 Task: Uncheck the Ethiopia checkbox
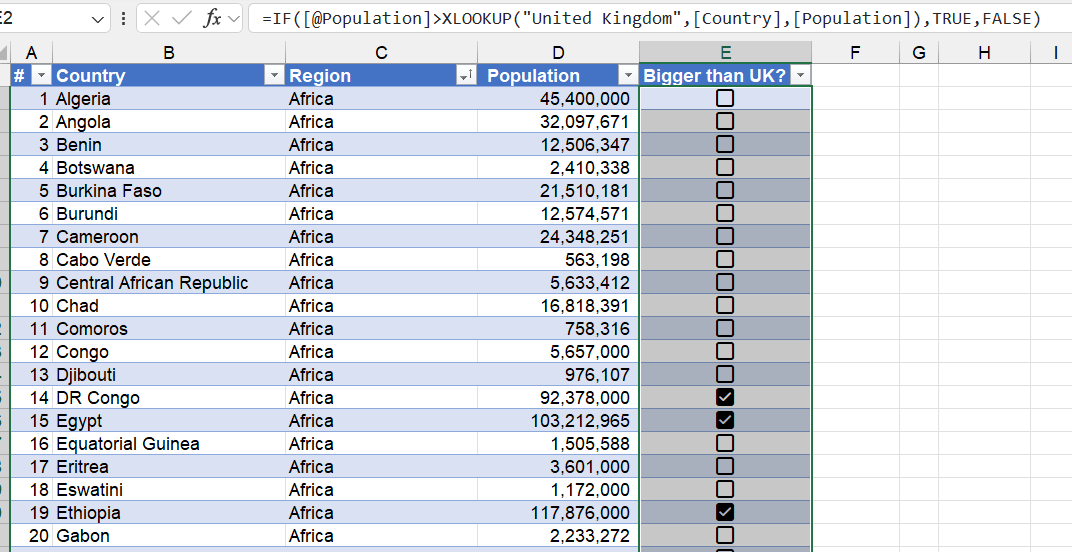(x=725, y=512)
